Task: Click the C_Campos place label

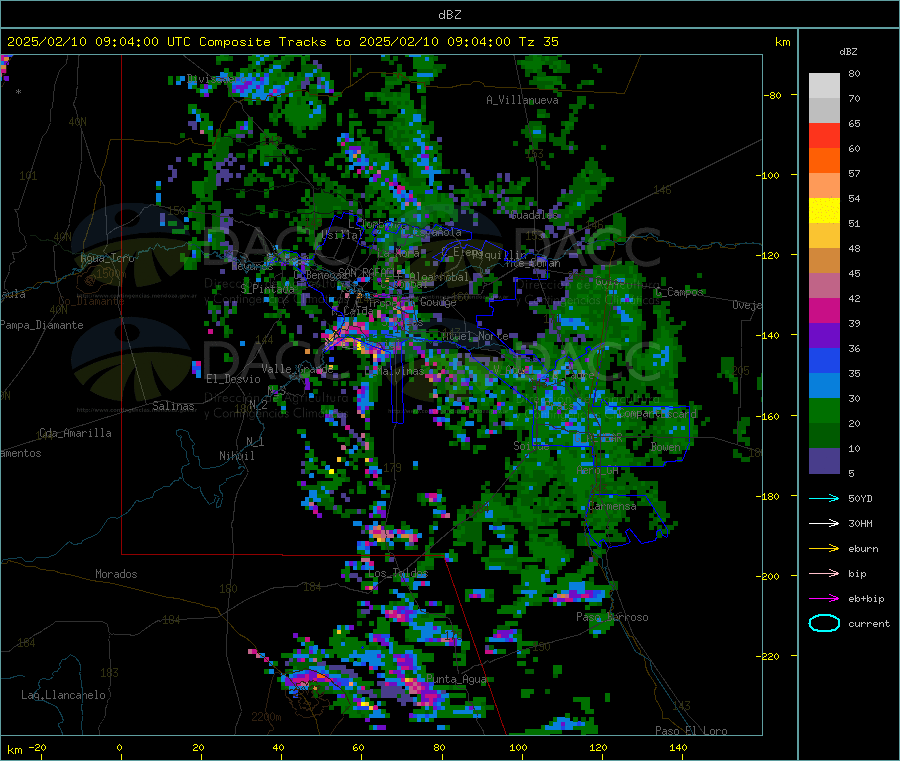Action: coord(679,292)
